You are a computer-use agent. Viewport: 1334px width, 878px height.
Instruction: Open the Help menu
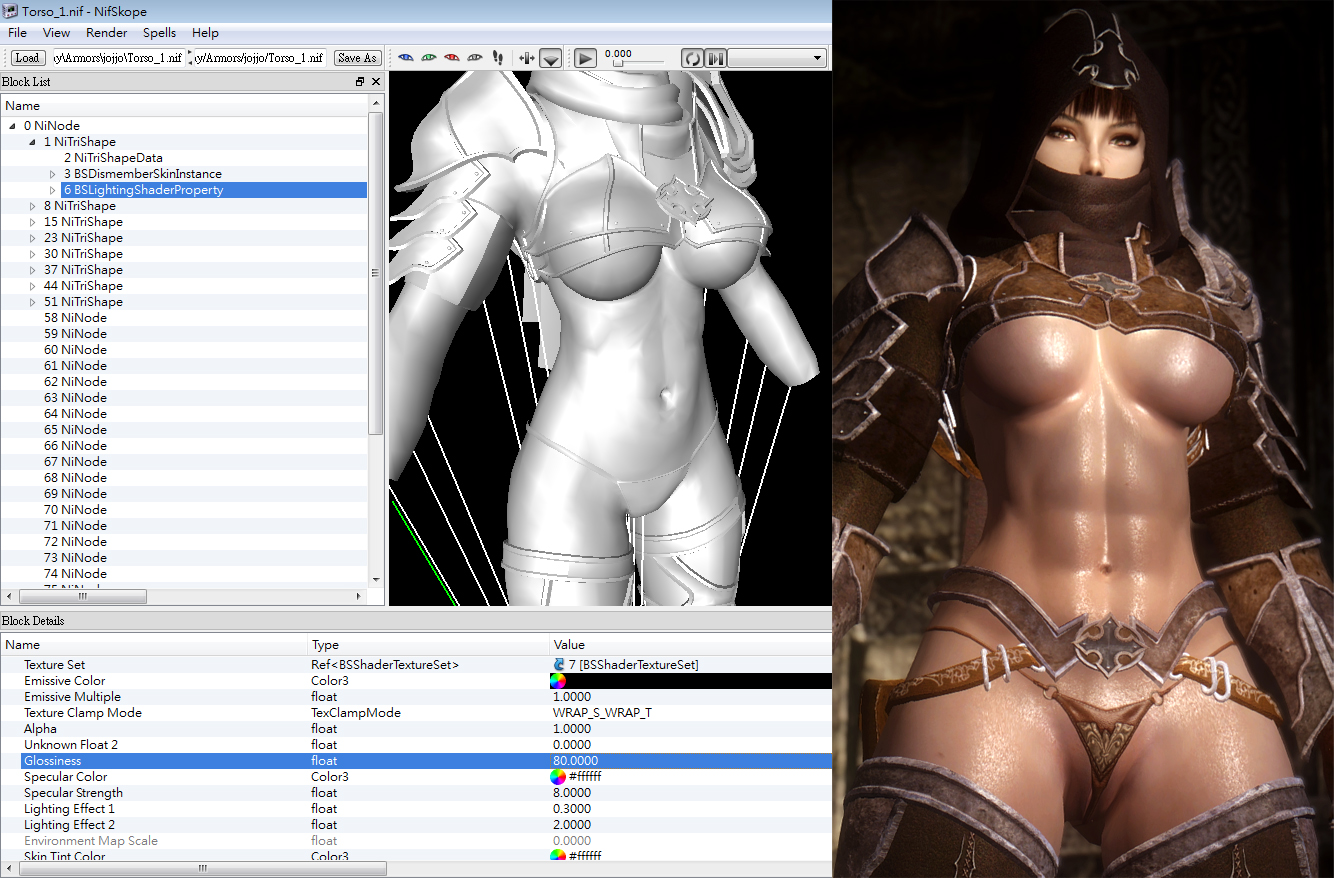tap(205, 33)
